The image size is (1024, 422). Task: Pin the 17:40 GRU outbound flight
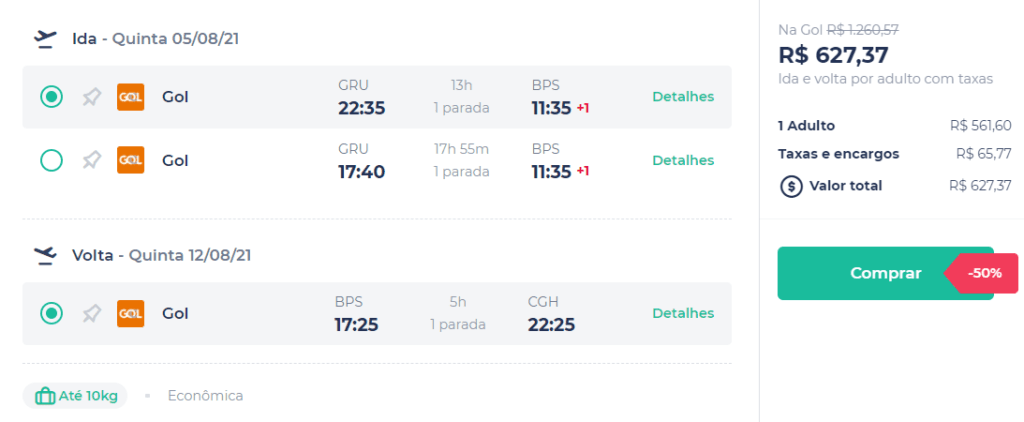click(x=91, y=160)
